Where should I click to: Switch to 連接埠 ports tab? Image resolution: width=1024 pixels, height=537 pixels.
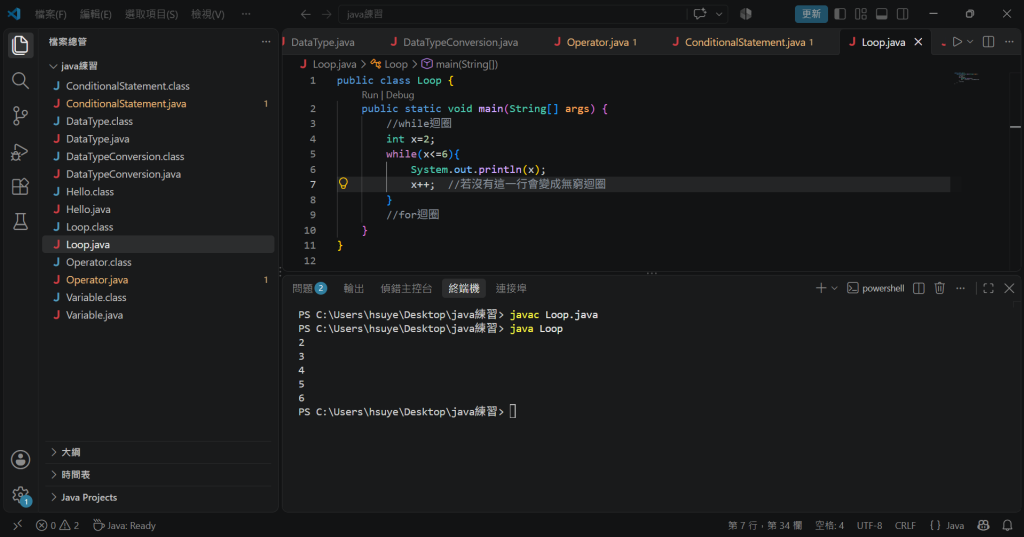511,288
